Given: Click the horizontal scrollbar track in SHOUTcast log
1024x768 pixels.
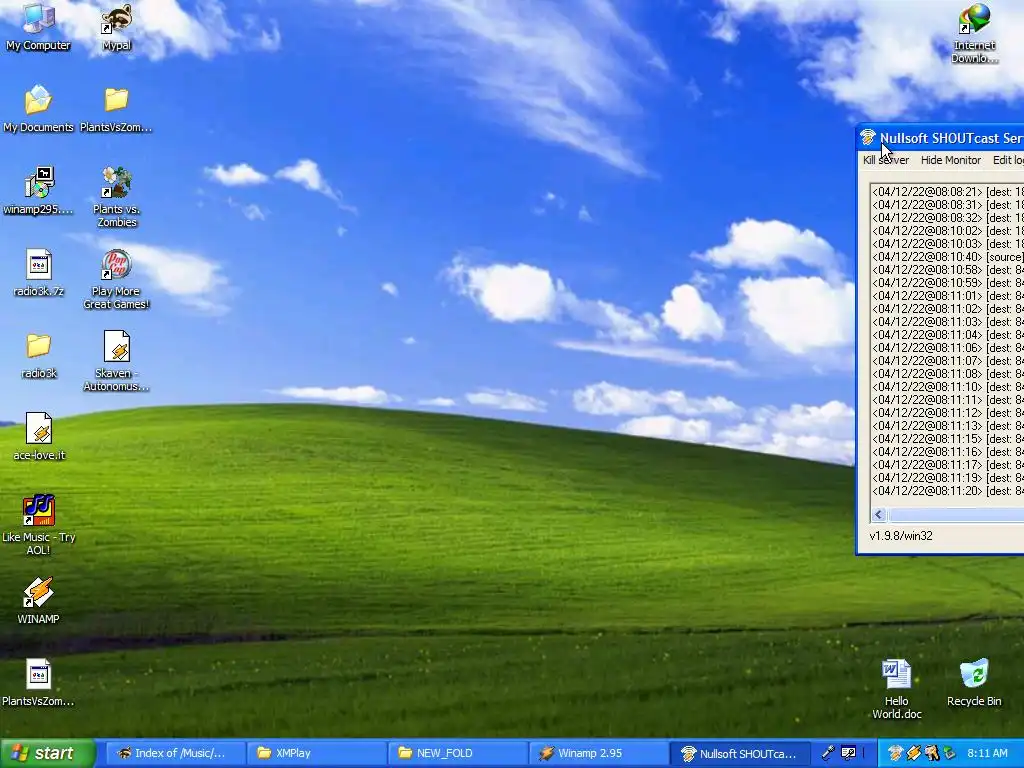Looking at the screenshot, I should (955, 515).
